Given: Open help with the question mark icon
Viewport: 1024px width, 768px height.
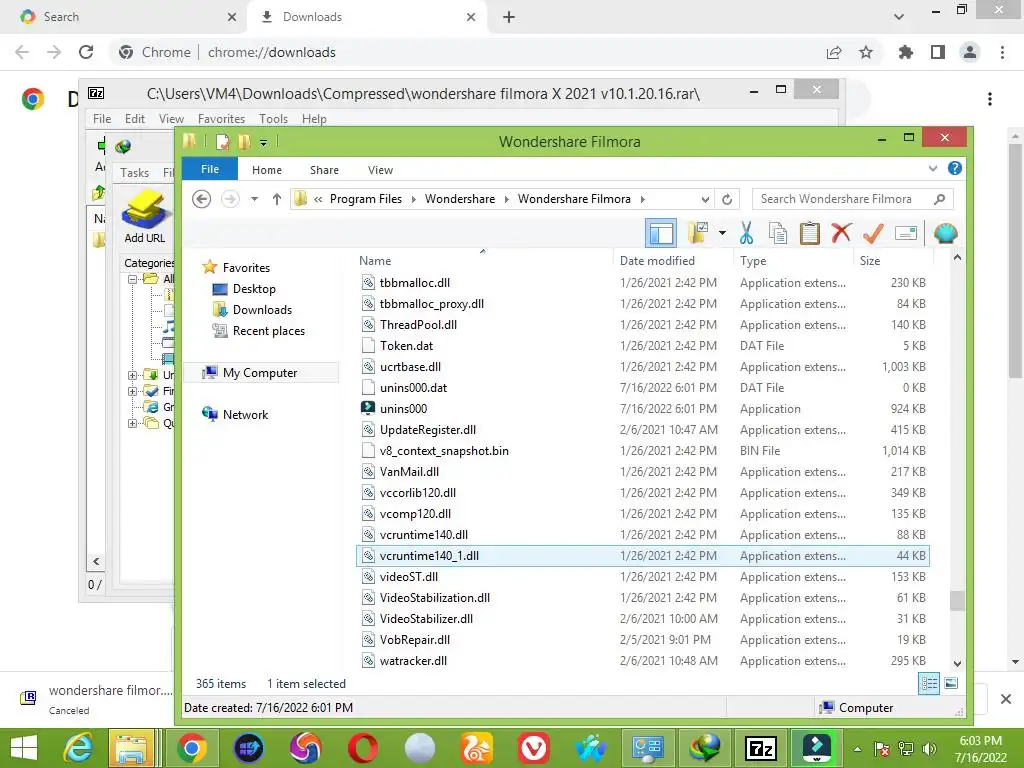Looking at the screenshot, I should (x=954, y=168).
